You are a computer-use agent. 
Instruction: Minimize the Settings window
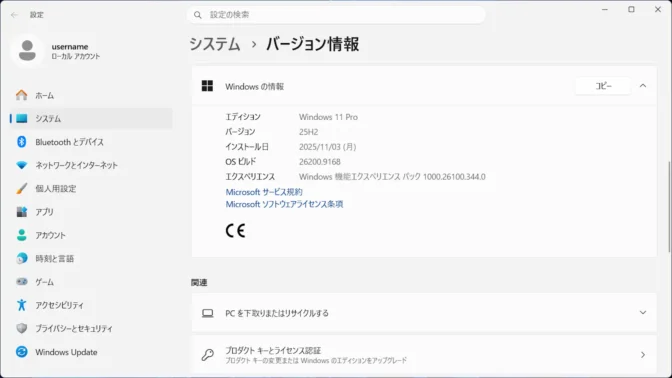[x=605, y=9]
